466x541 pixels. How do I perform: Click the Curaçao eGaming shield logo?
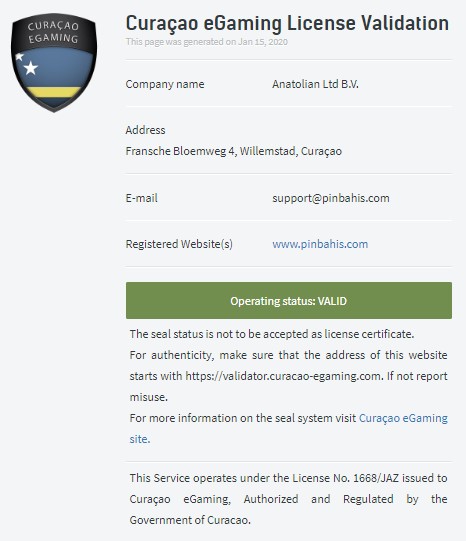pos(54,62)
